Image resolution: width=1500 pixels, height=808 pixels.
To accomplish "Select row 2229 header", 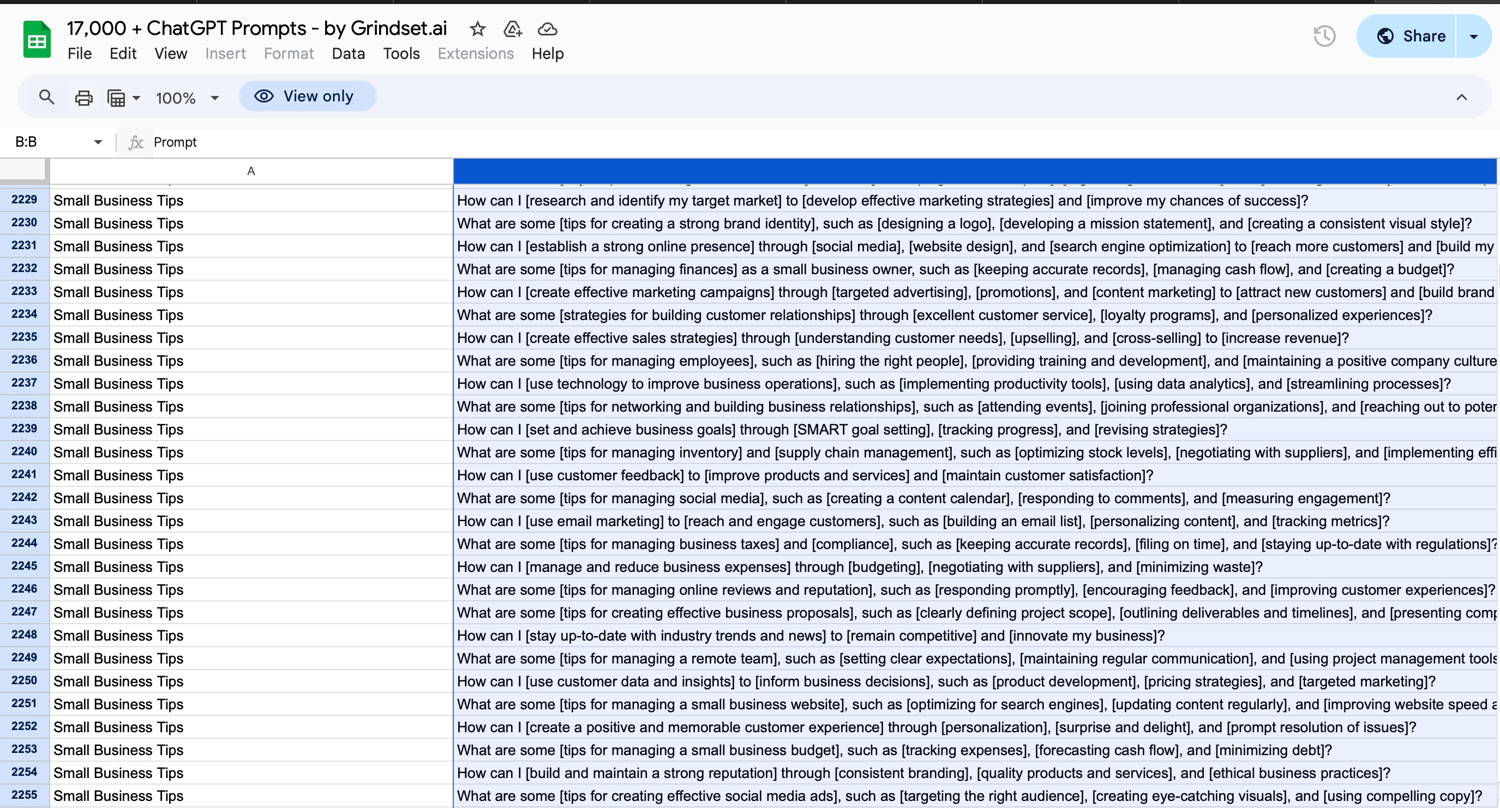I will 24,200.
